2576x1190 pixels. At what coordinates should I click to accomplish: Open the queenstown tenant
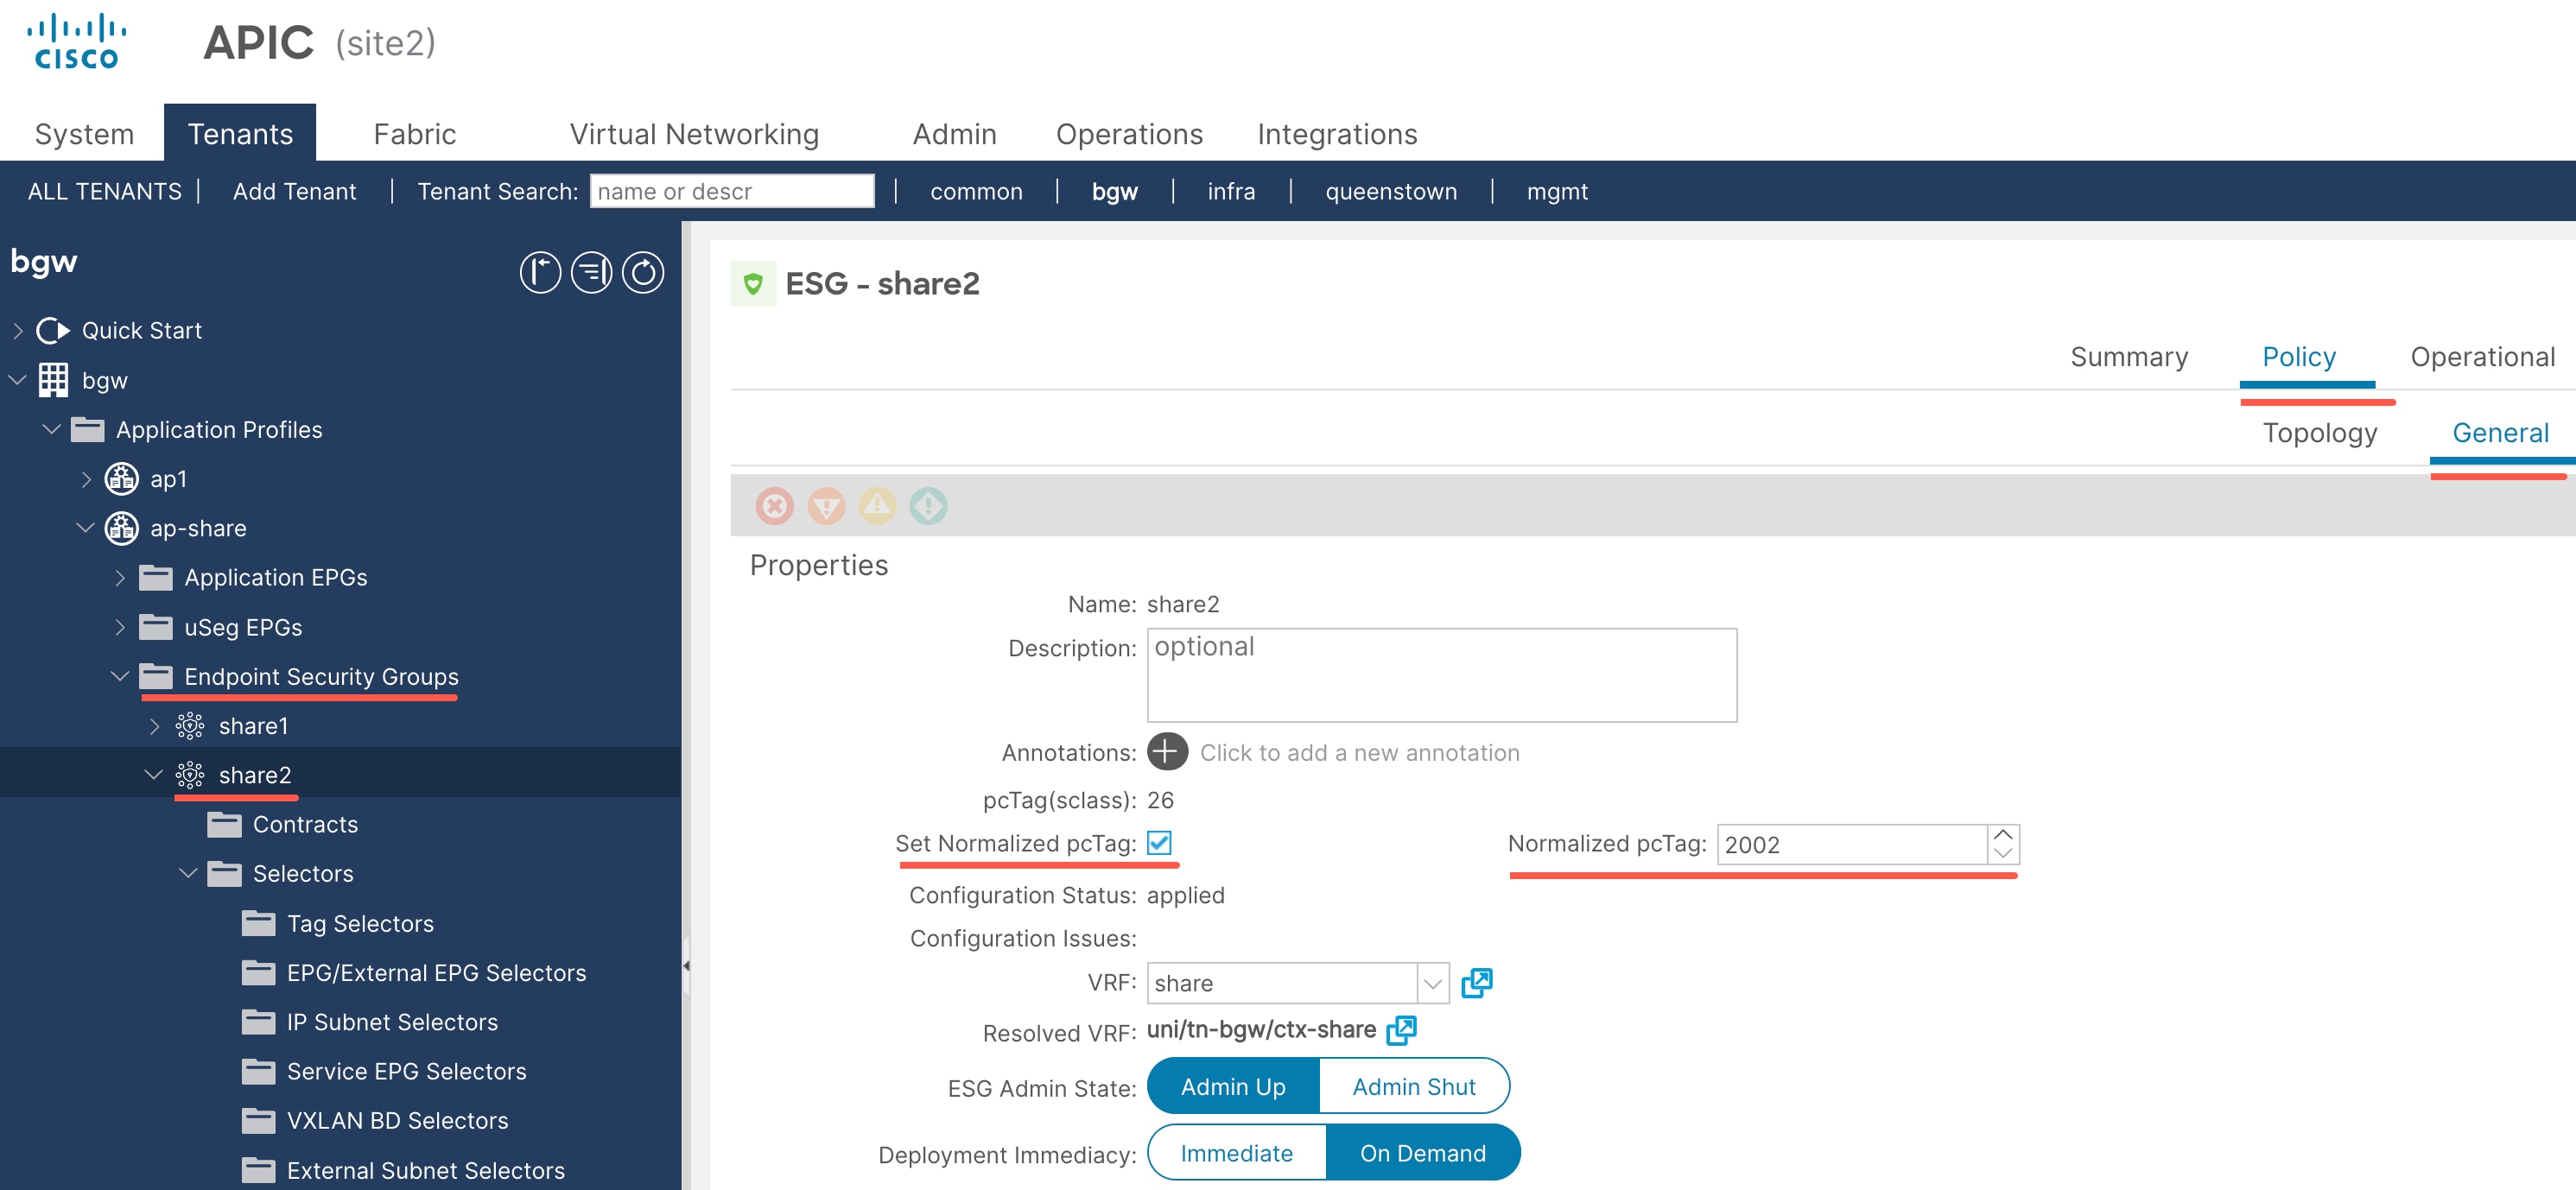click(x=1391, y=191)
